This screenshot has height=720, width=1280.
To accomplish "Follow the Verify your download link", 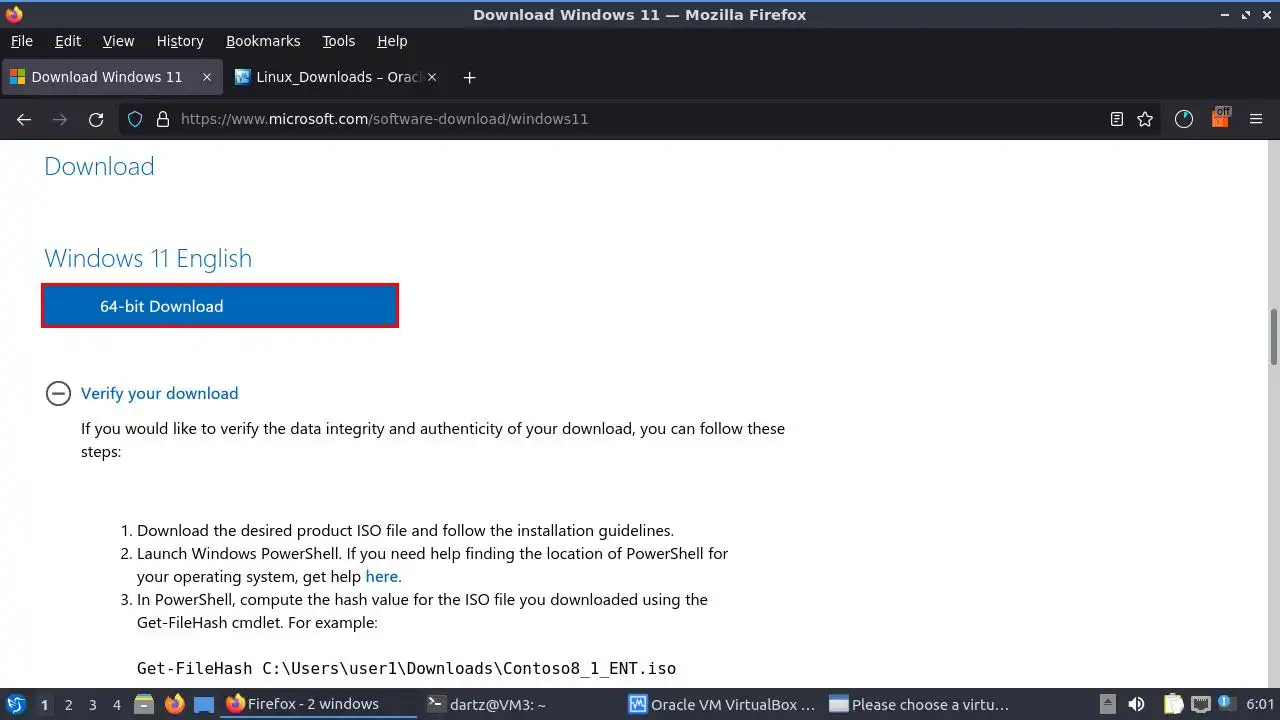I will click(160, 393).
